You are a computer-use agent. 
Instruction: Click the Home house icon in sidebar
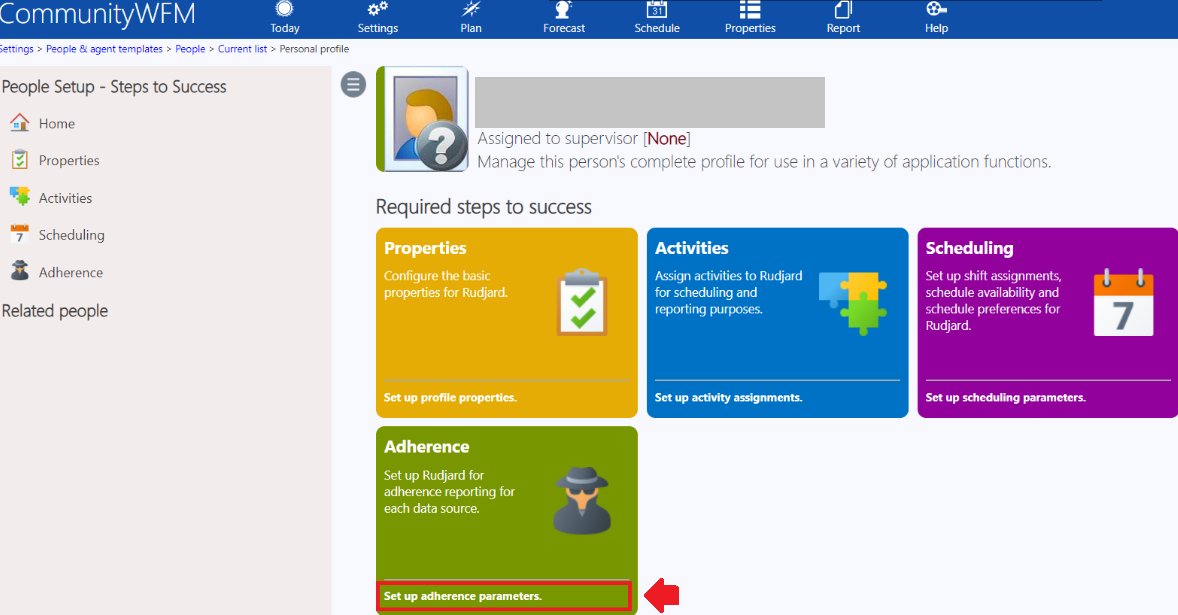[x=20, y=122]
